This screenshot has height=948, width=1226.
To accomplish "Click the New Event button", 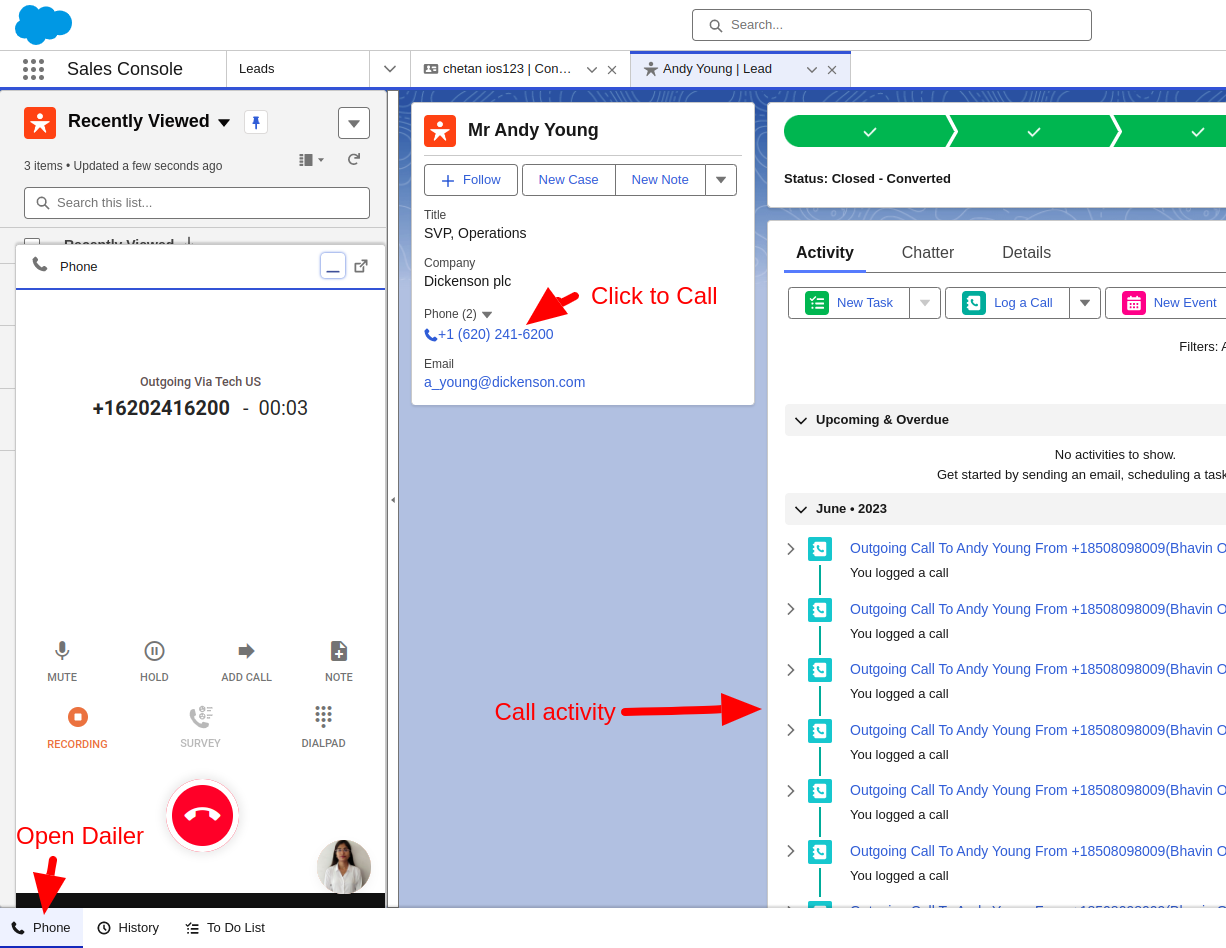I will click(x=1165, y=303).
